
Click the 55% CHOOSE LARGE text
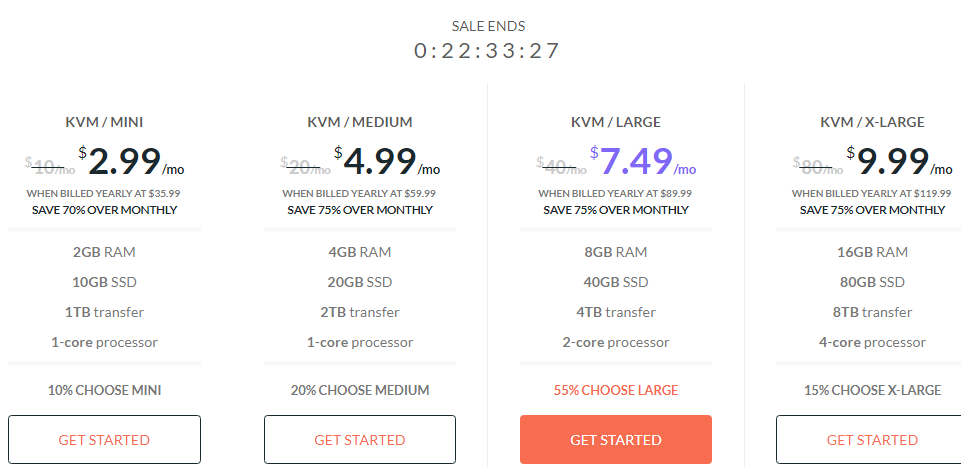click(x=616, y=390)
